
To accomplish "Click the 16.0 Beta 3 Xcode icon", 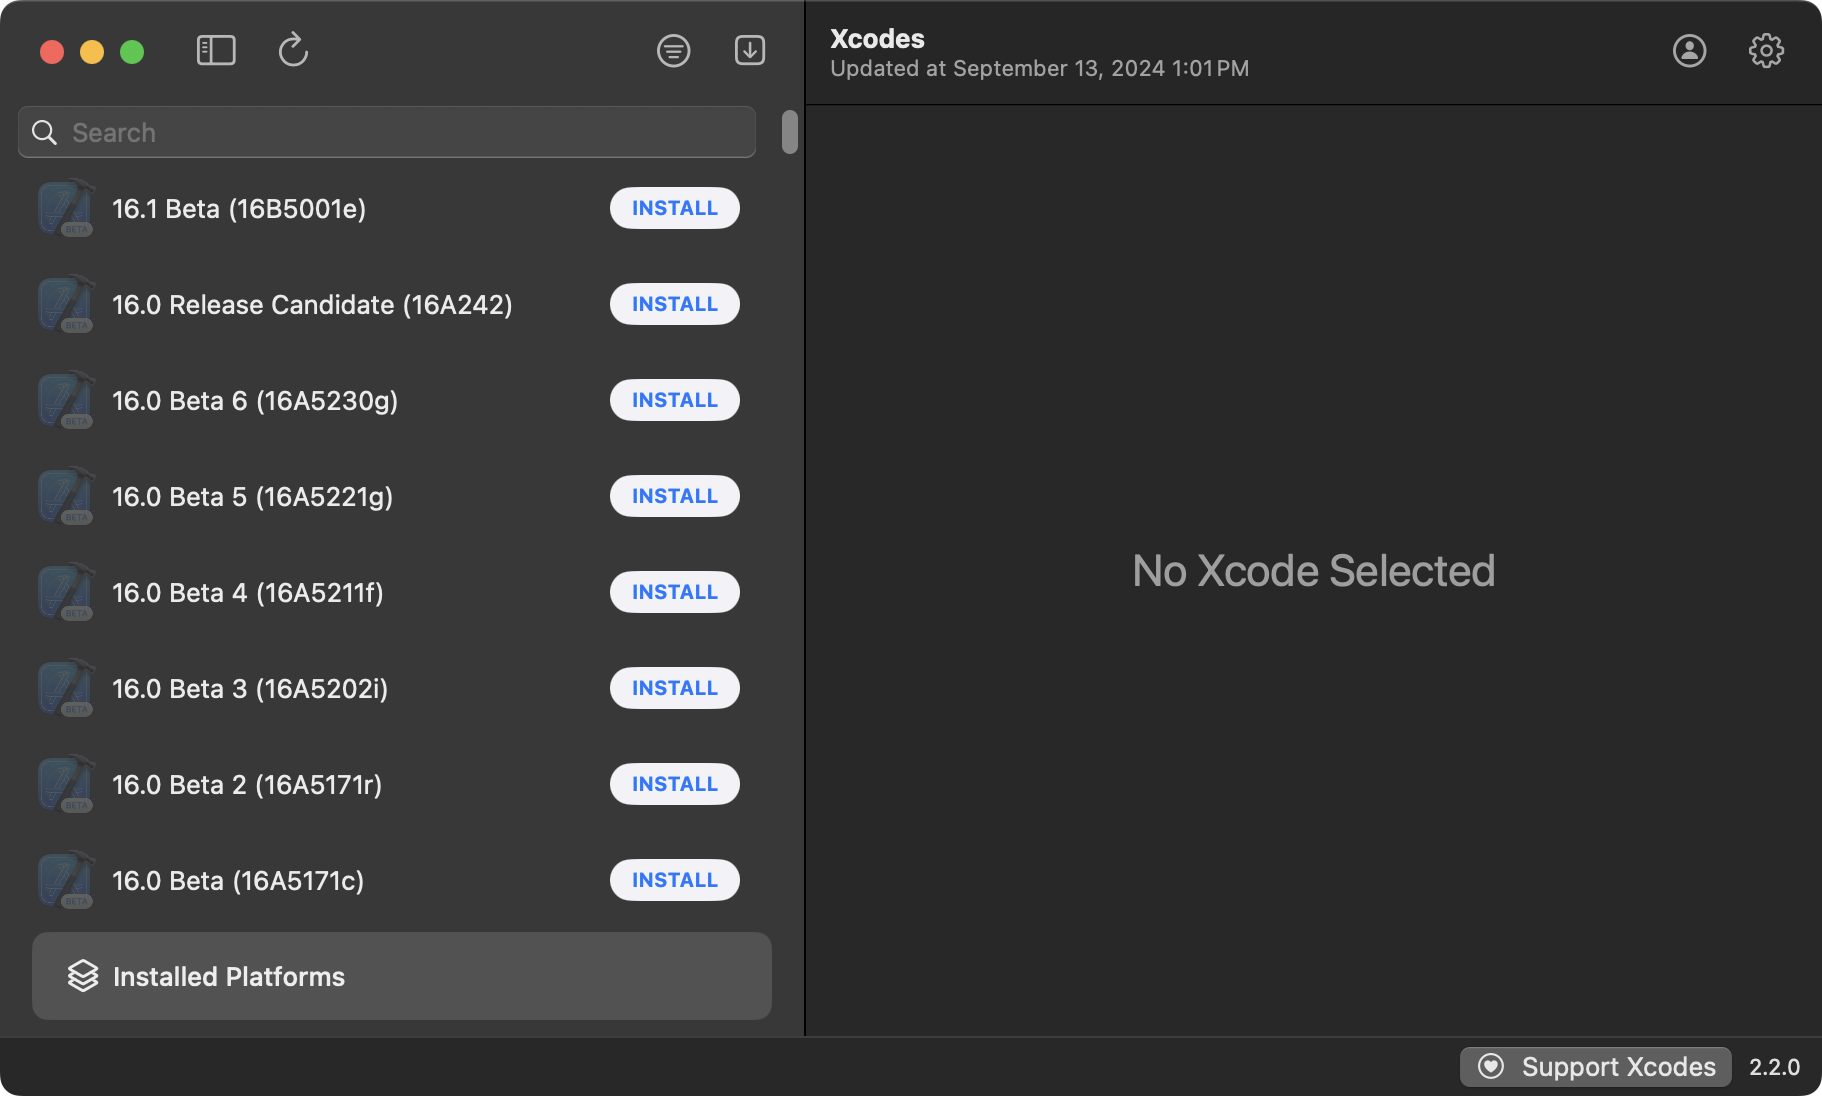I will tap(66, 688).
